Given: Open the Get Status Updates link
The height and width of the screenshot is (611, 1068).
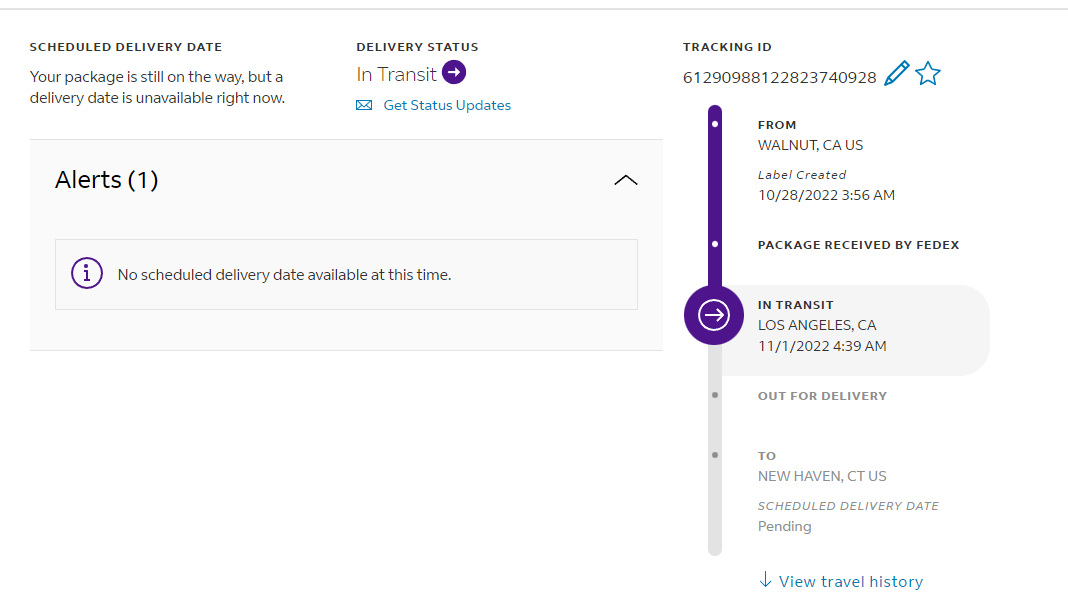Looking at the screenshot, I should click(x=447, y=105).
